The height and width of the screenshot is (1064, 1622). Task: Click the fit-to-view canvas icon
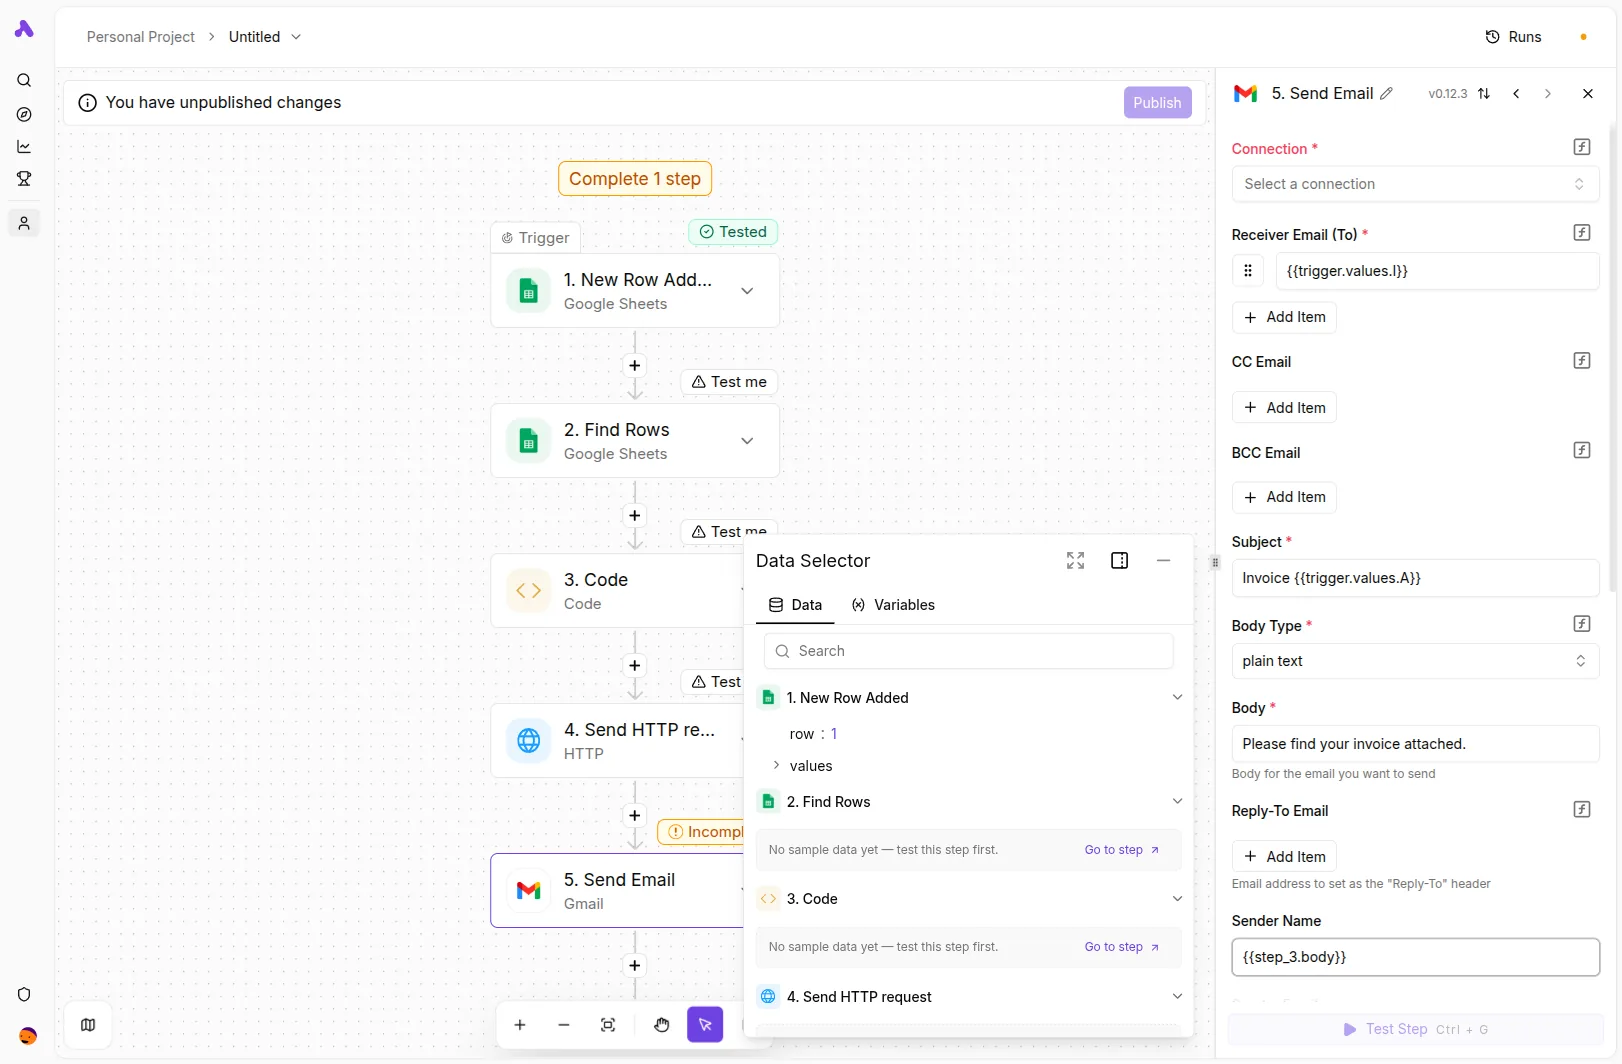(608, 1025)
